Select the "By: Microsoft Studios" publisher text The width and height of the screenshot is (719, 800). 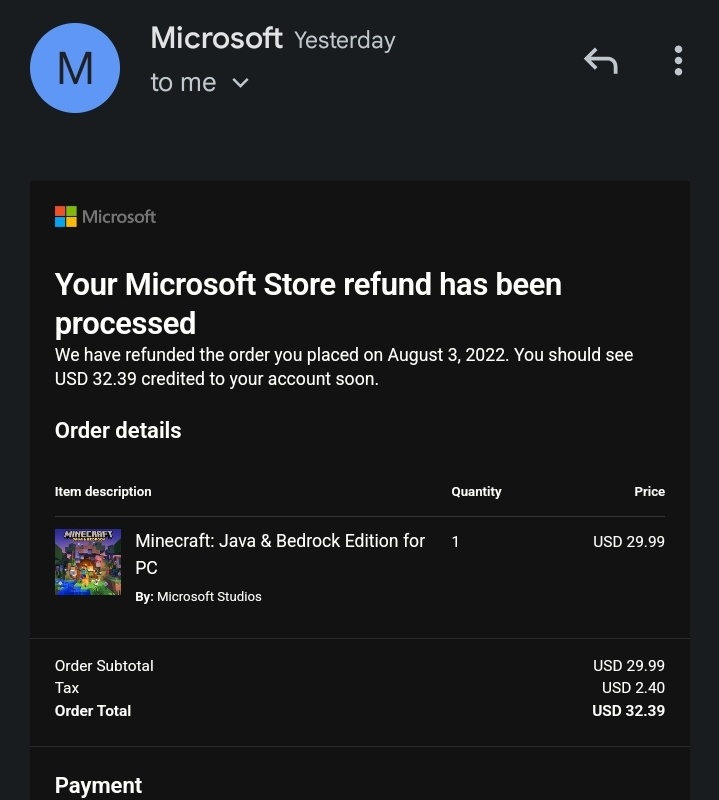[198, 596]
